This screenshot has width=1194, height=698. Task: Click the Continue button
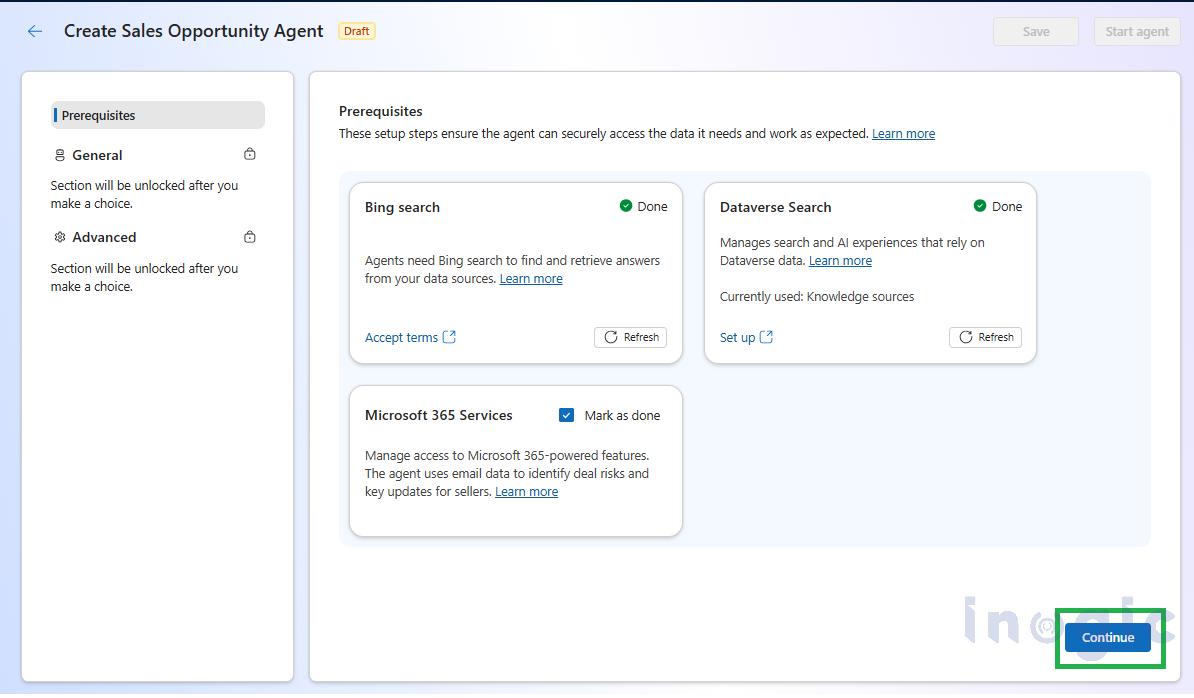(x=1108, y=638)
